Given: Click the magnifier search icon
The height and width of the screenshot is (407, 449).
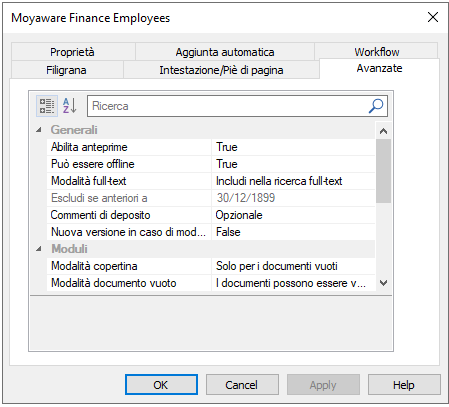Looking at the screenshot, I should 376,106.
